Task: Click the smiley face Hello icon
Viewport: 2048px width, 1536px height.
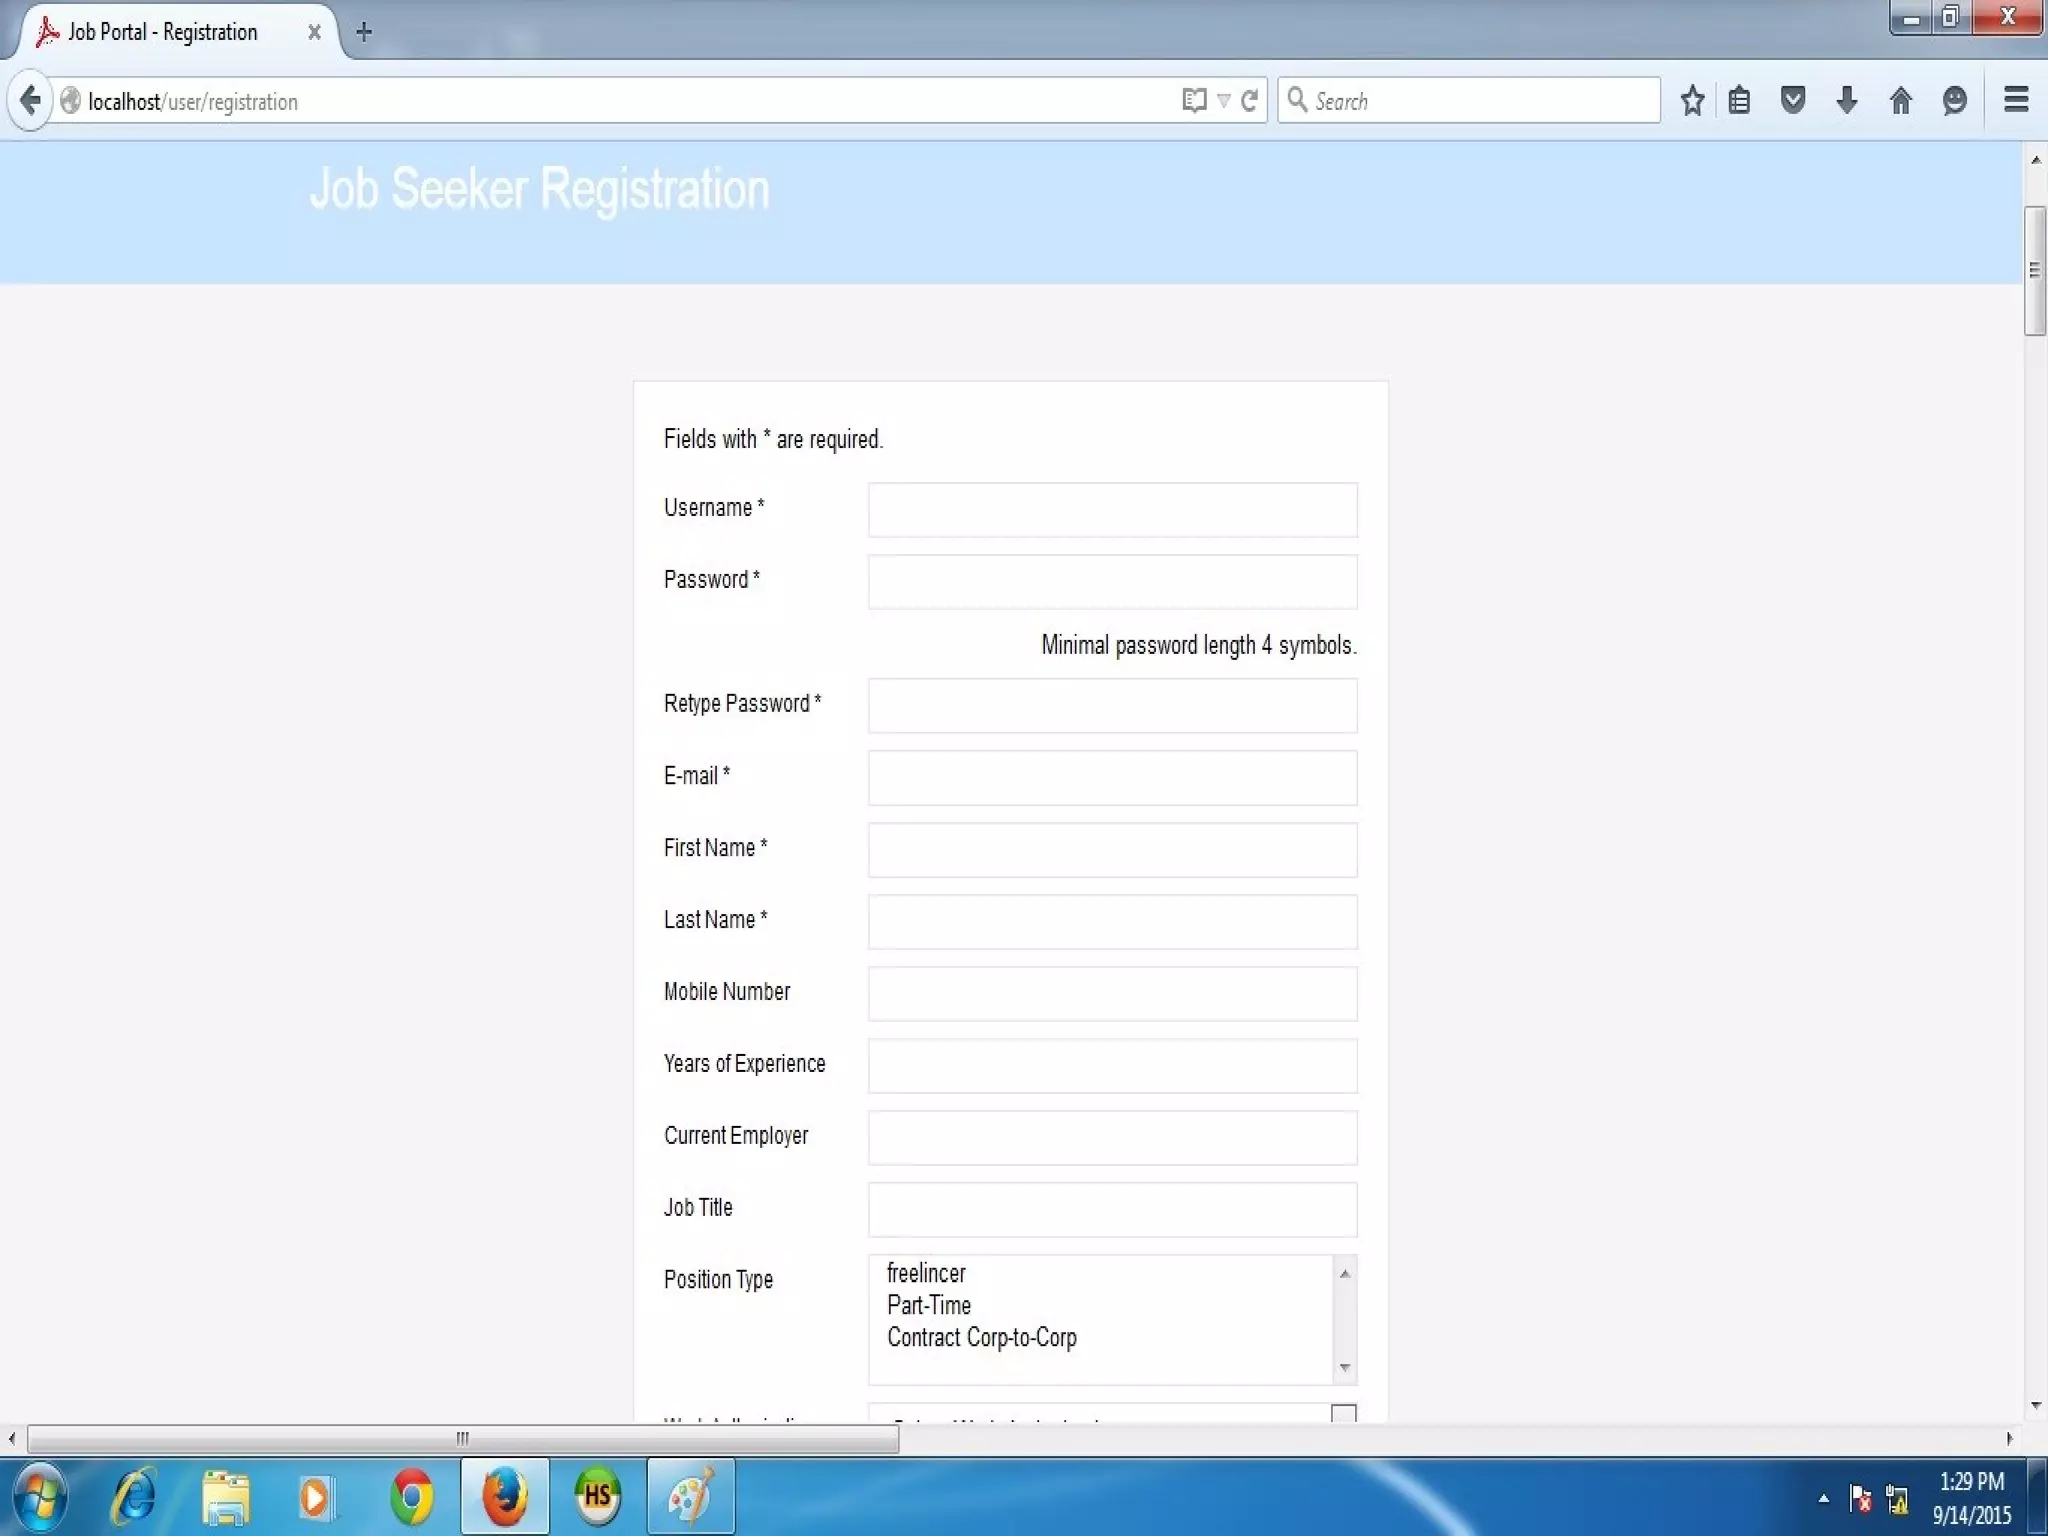Action: pyautogui.click(x=1954, y=101)
